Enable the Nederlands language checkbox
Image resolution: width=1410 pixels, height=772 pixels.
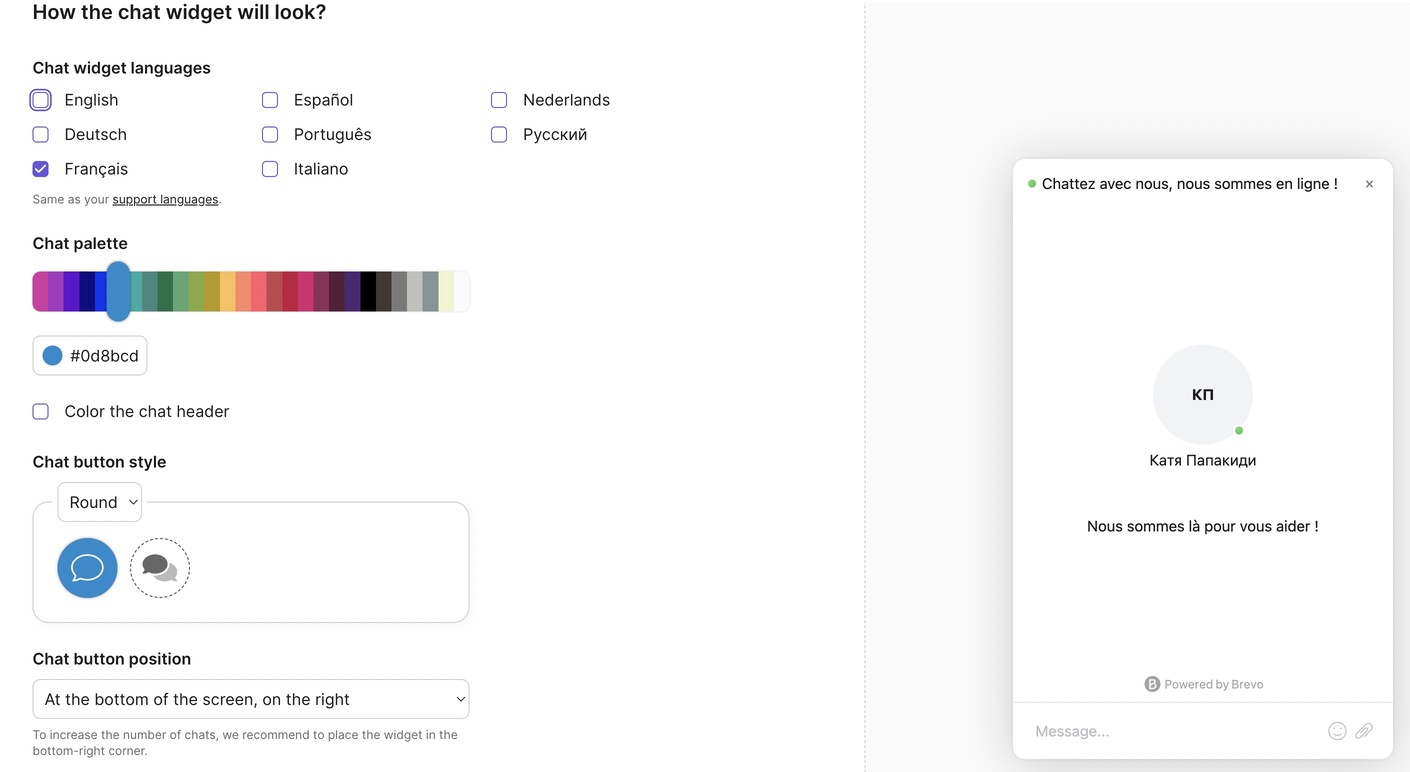499,99
